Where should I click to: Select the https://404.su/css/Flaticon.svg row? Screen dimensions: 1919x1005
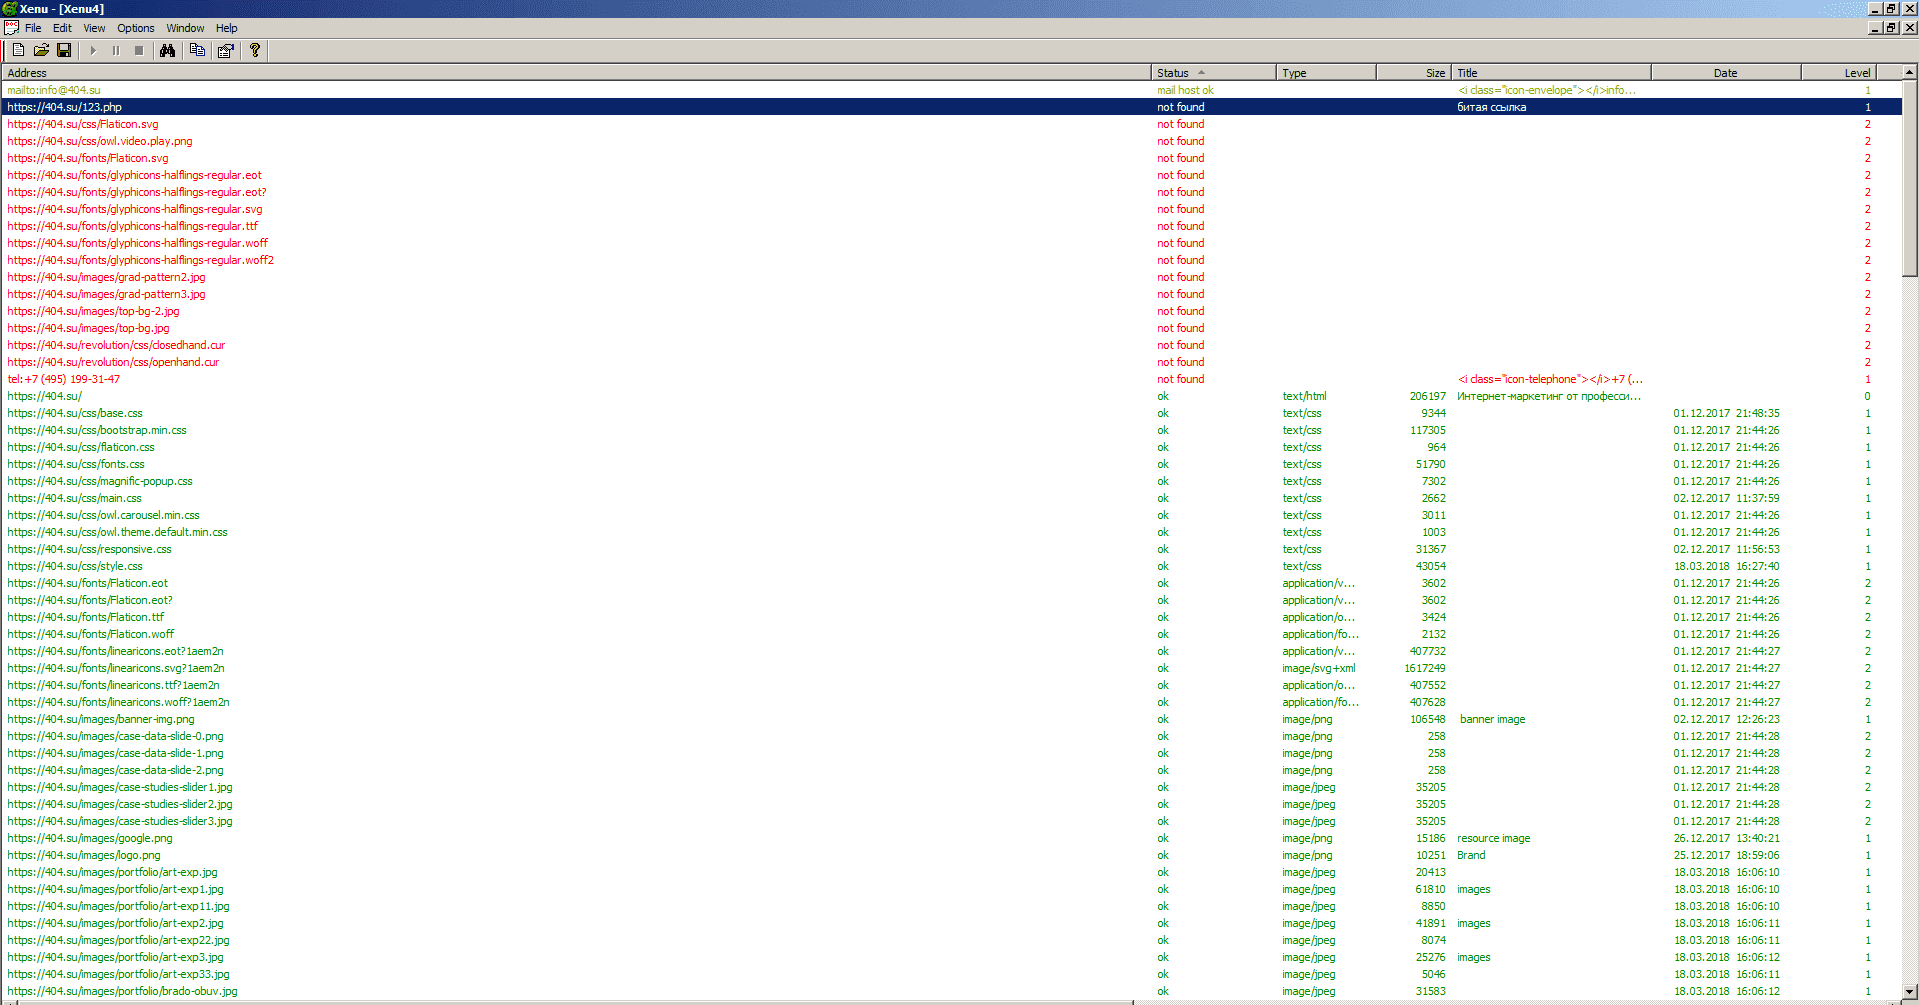[950, 124]
